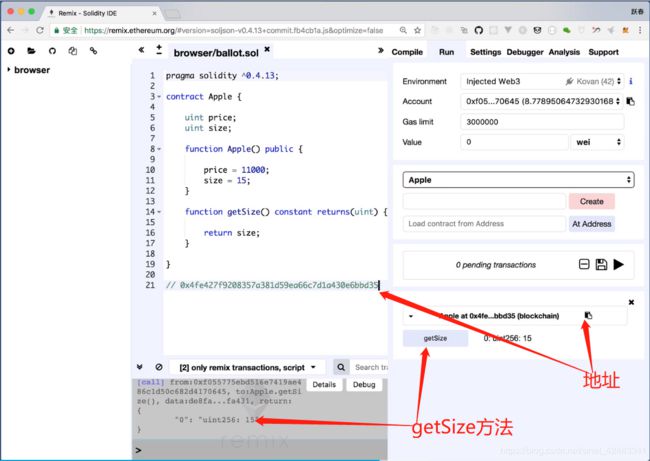Collapse the left file panel with double chevron

pyautogui.click(x=141, y=50)
